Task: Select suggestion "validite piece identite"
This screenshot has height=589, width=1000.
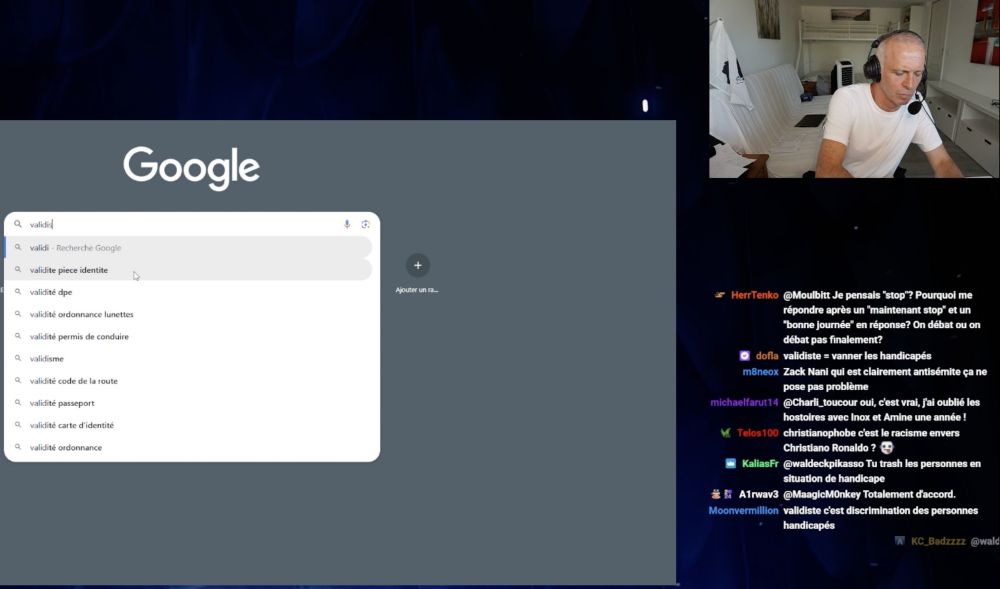Action: click(189, 270)
